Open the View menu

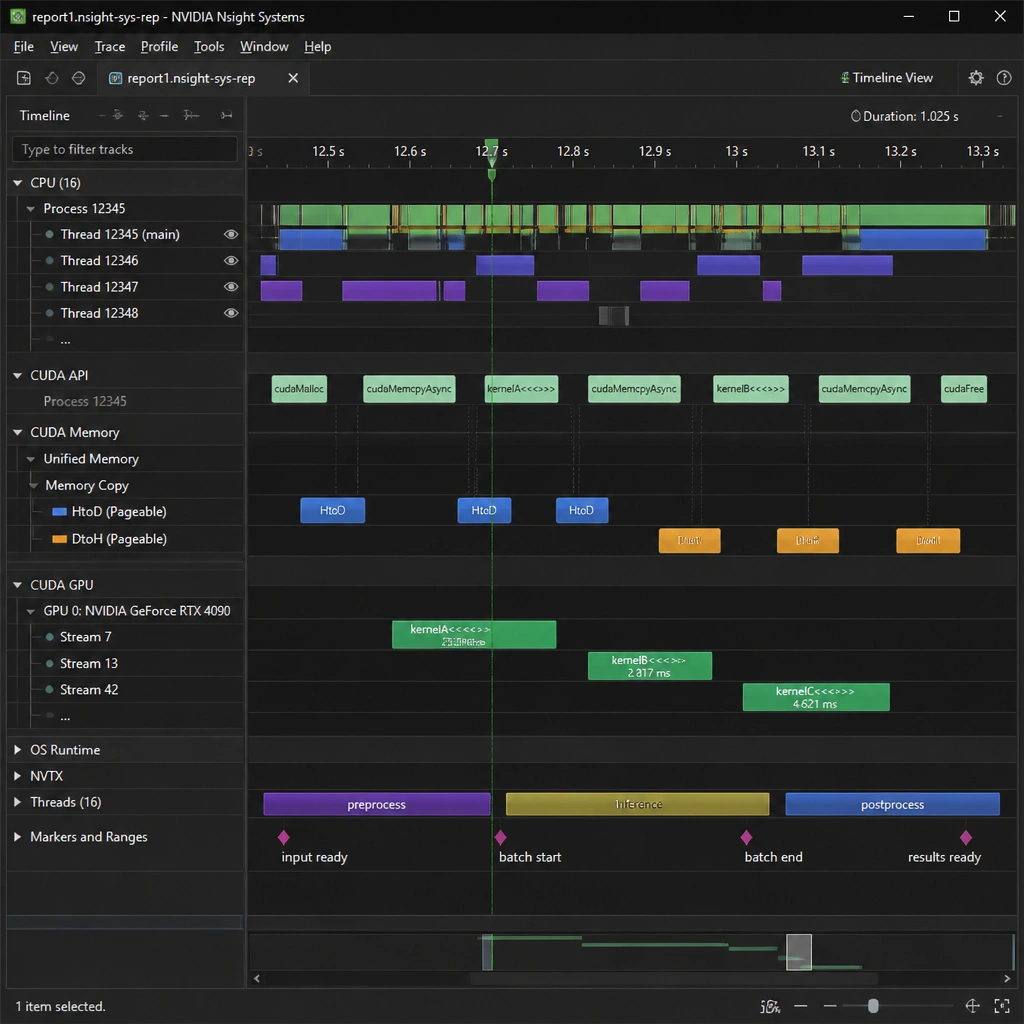click(64, 46)
